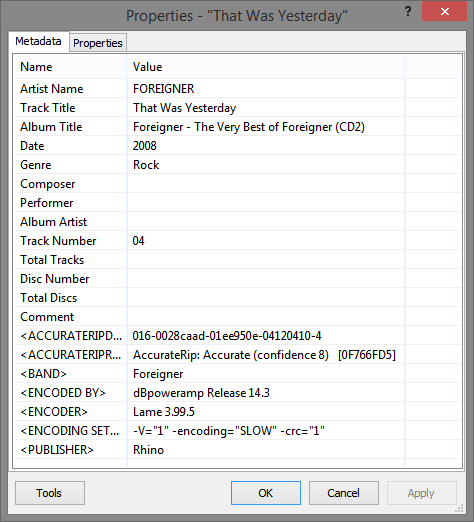474x522 pixels.
Task: Click the empty Album Artist value field
Action: coord(266,222)
